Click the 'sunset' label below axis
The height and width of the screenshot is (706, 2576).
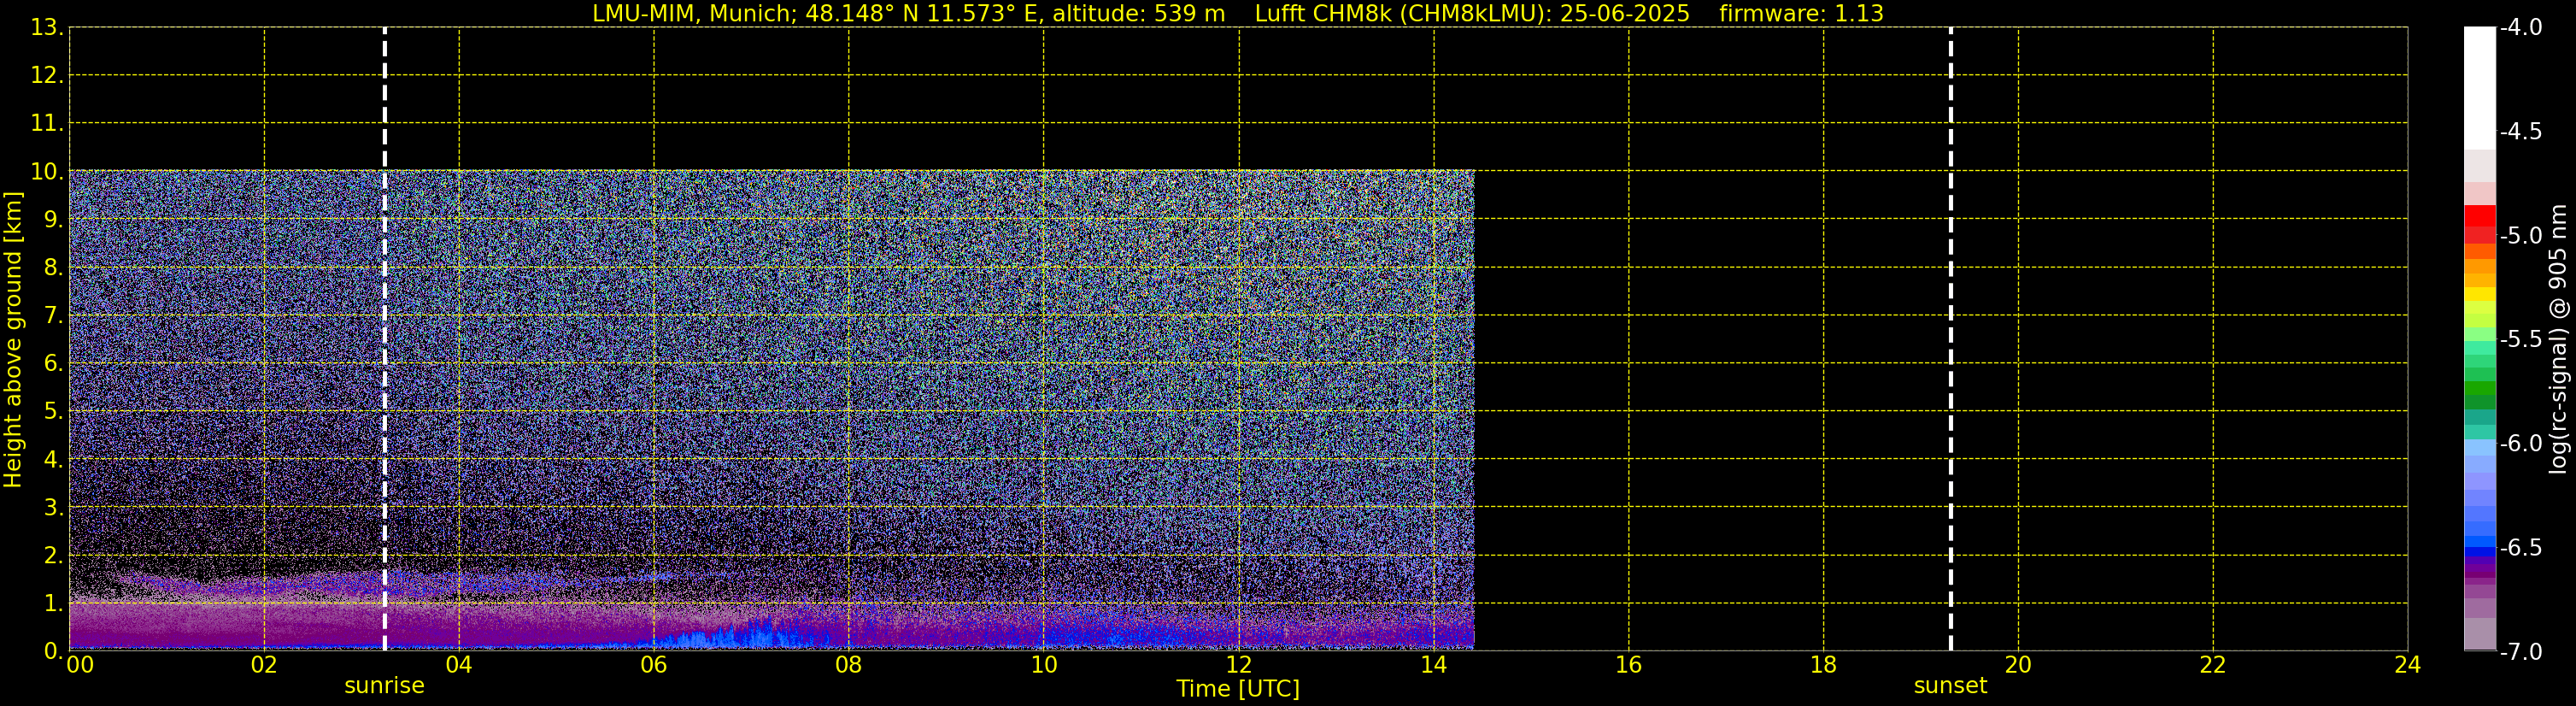(x=1950, y=686)
